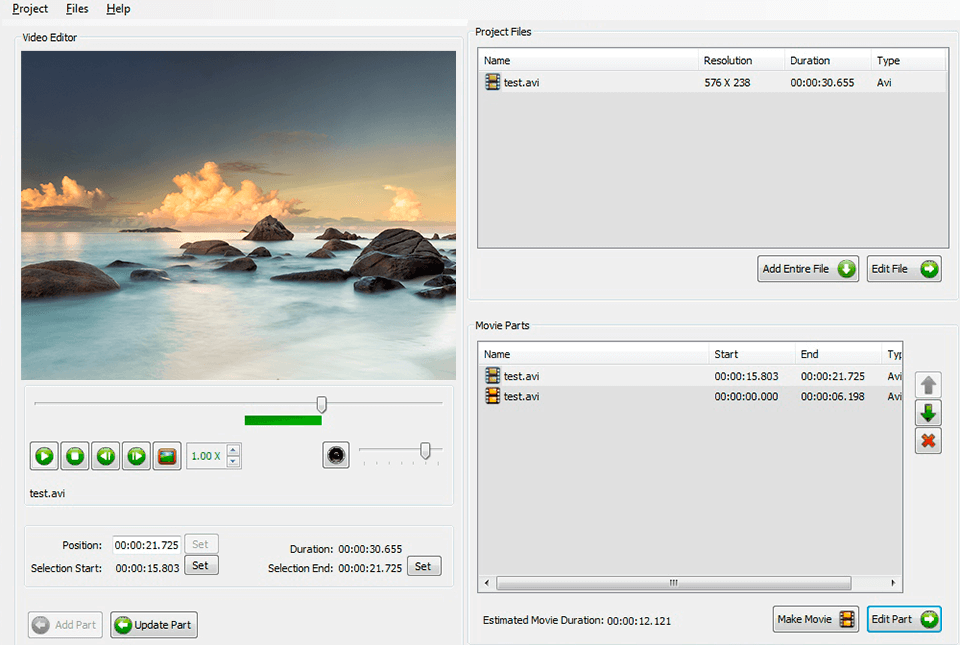Move selected movie part up

[928, 384]
